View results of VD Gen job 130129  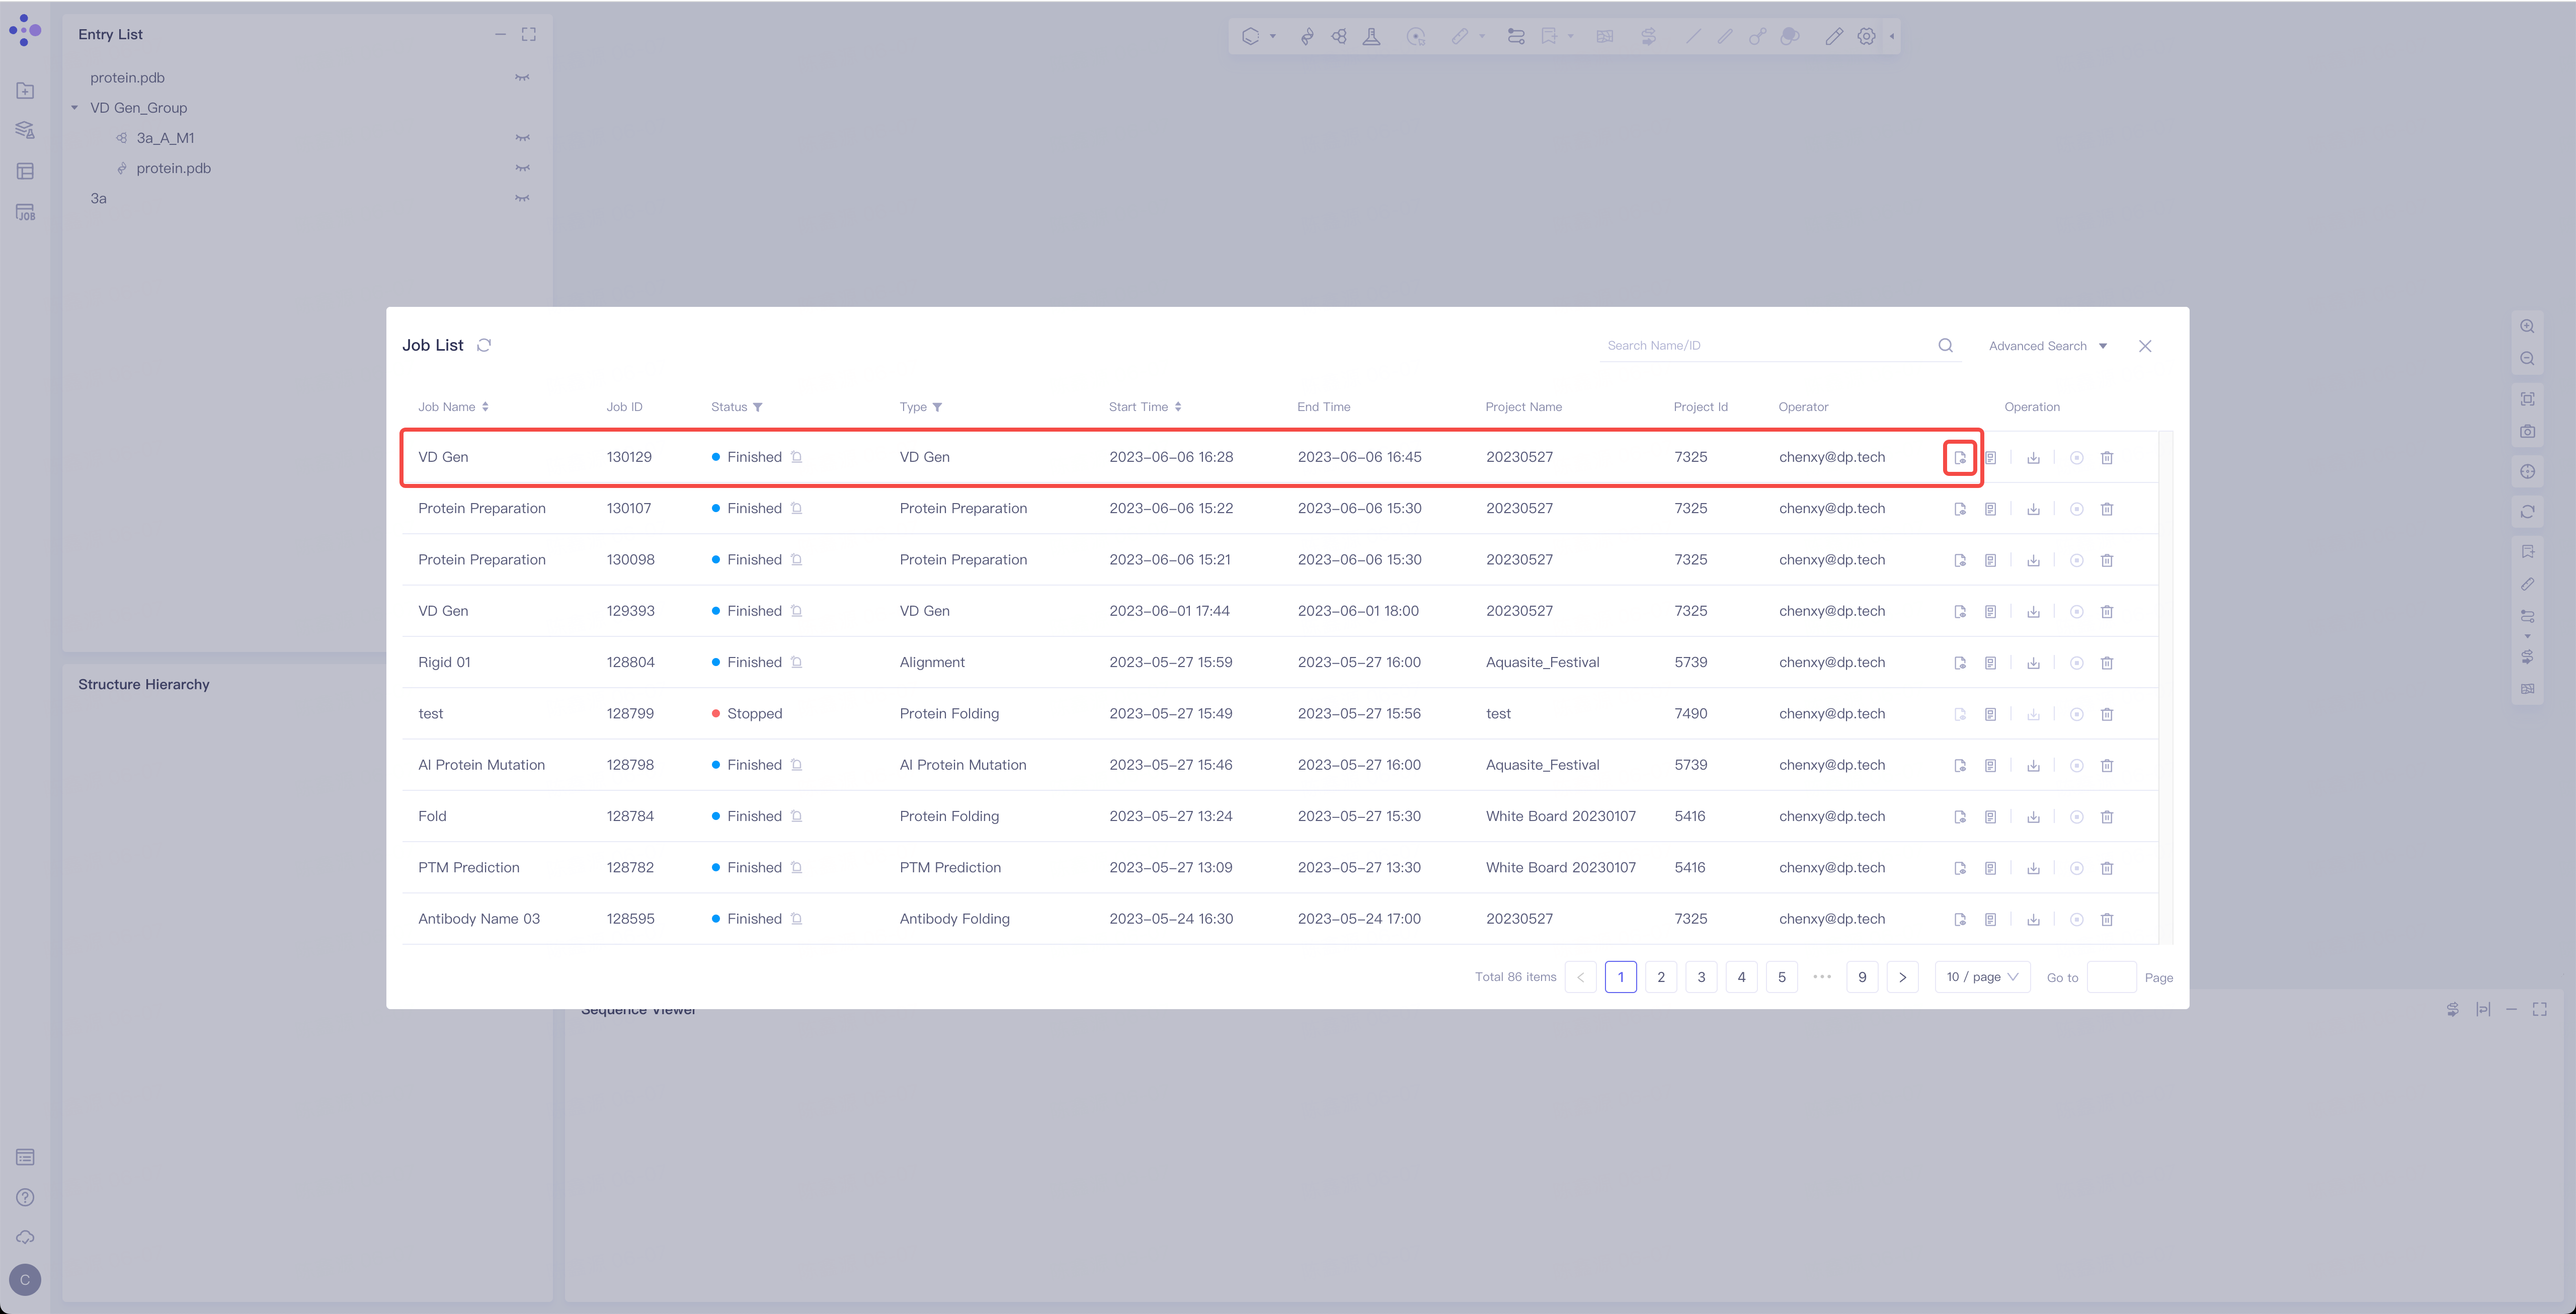coord(1960,458)
